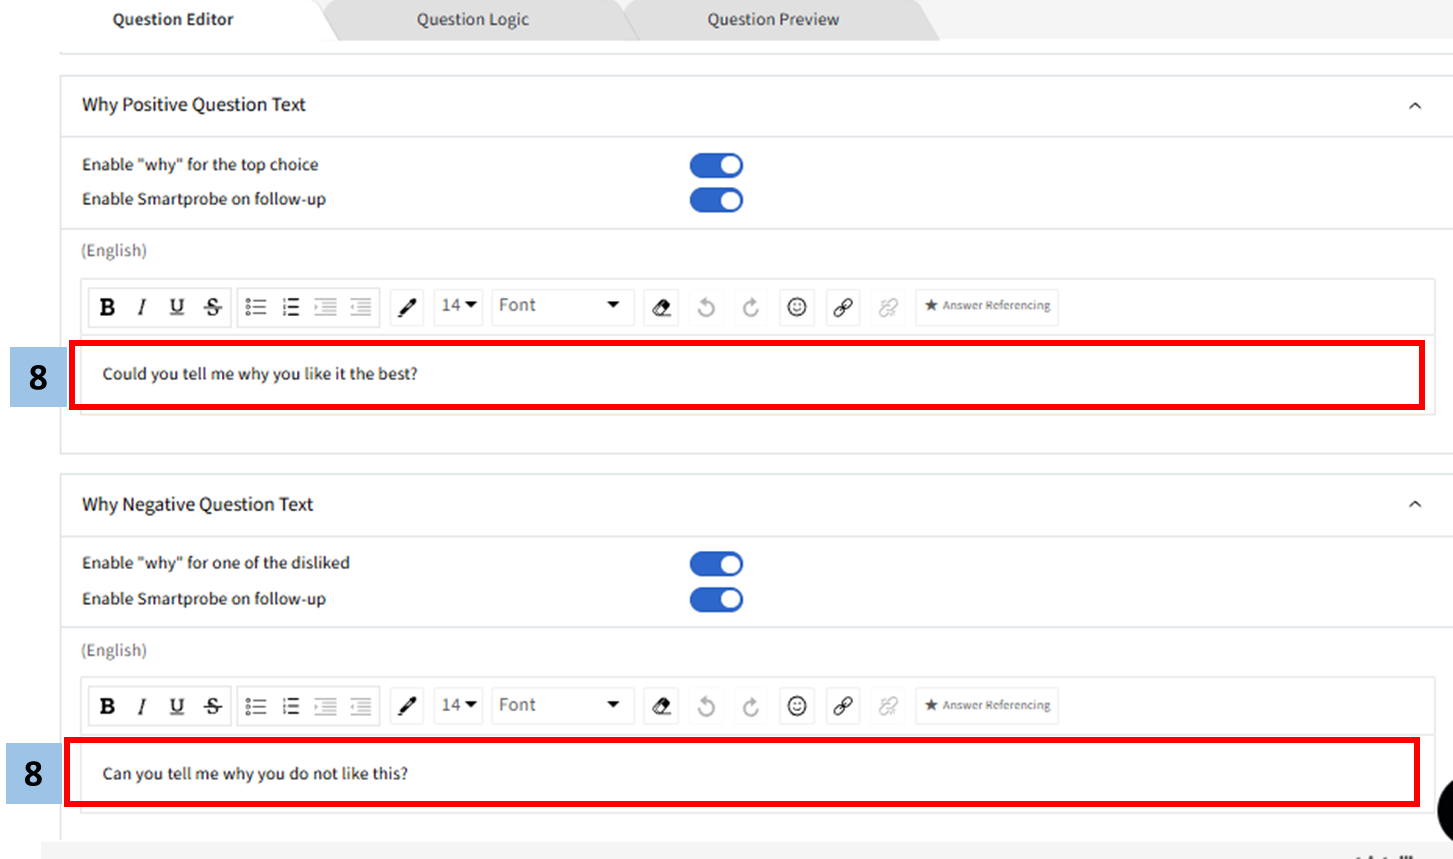
Task: Open the Question Preview tab
Action: (x=773, y=20)
